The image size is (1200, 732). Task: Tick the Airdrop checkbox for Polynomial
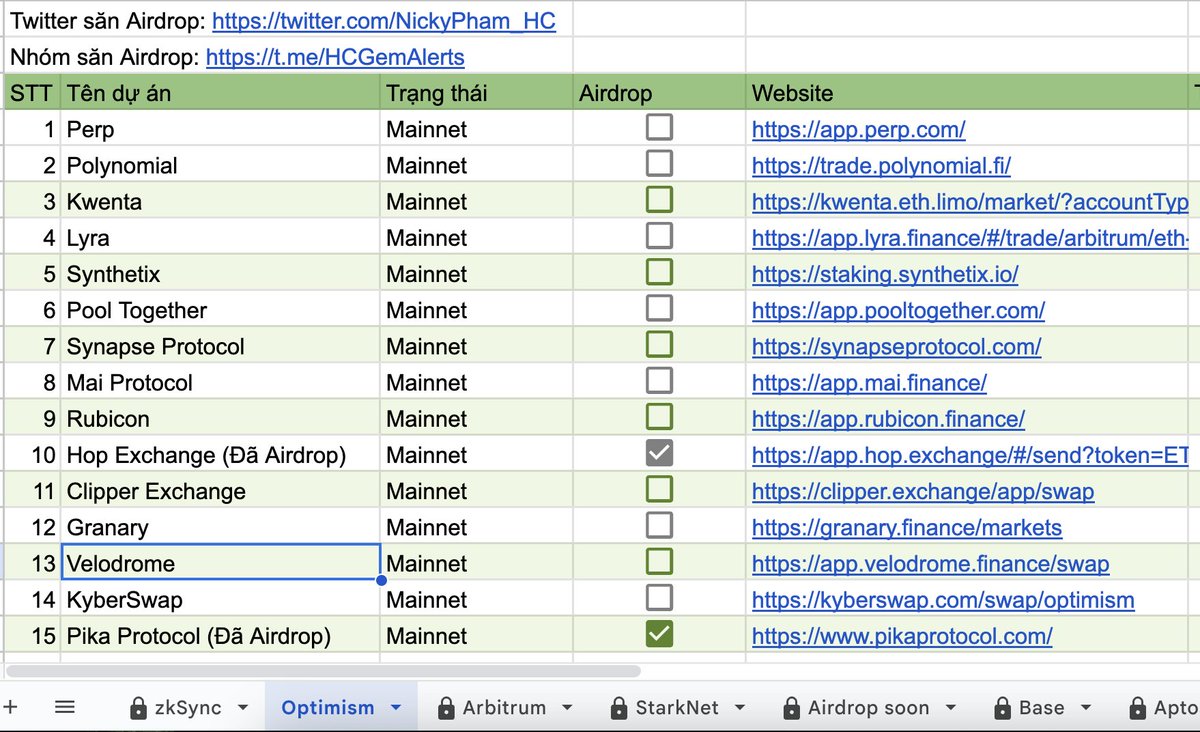(659, 163)
